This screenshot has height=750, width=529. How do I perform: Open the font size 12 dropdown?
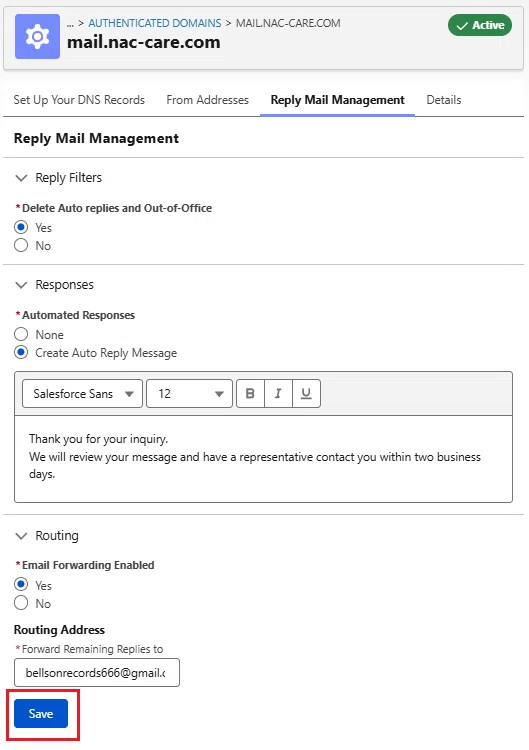pos(189,393)
